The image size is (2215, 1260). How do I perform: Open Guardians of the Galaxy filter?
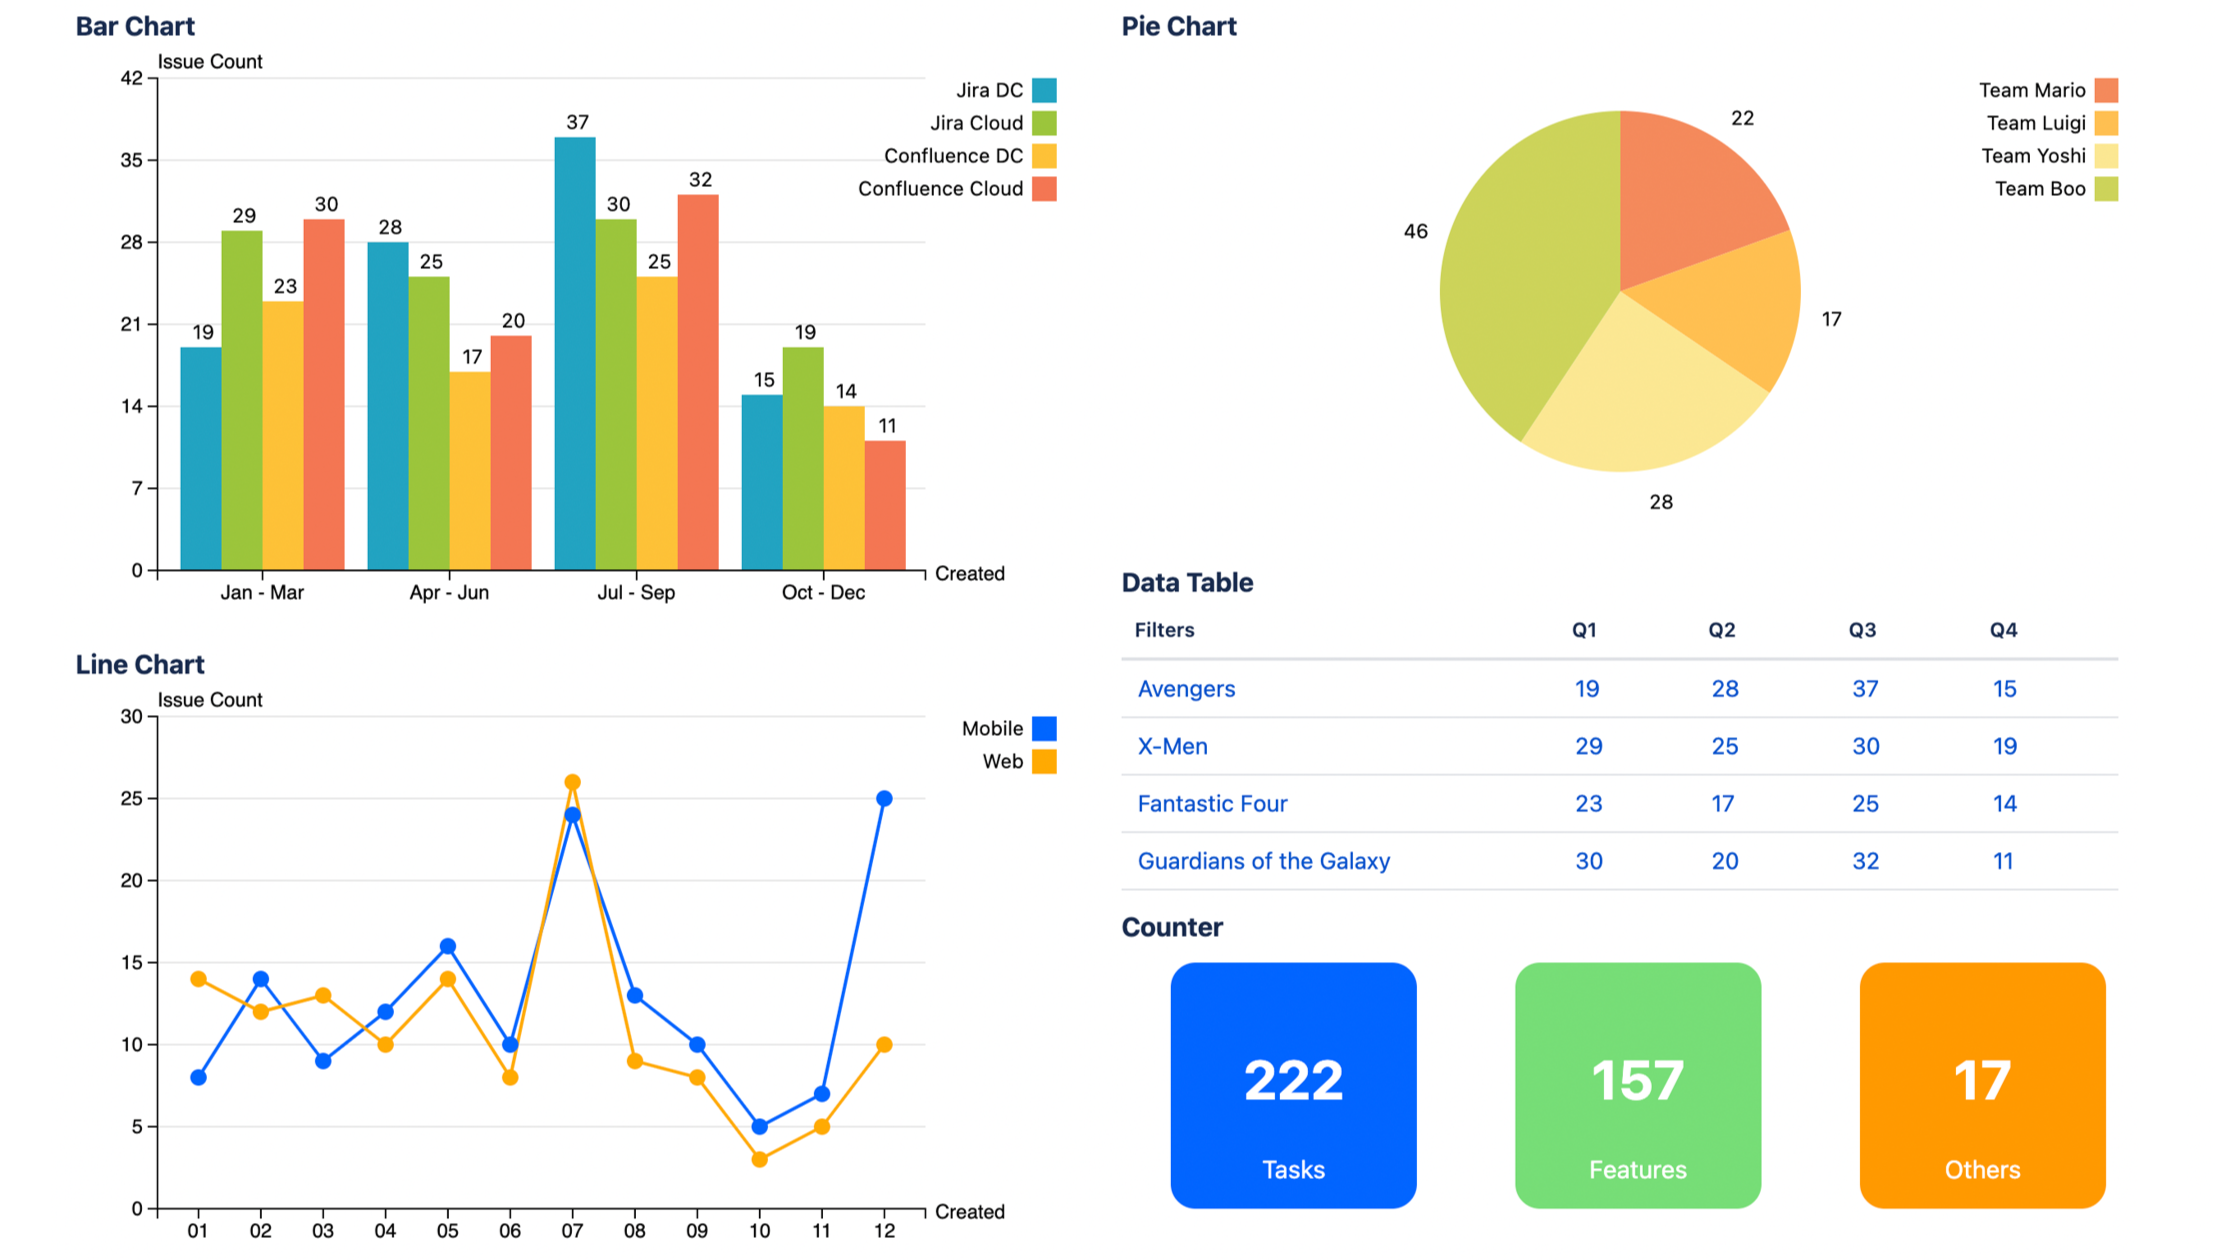click(x=1263, y=861)
